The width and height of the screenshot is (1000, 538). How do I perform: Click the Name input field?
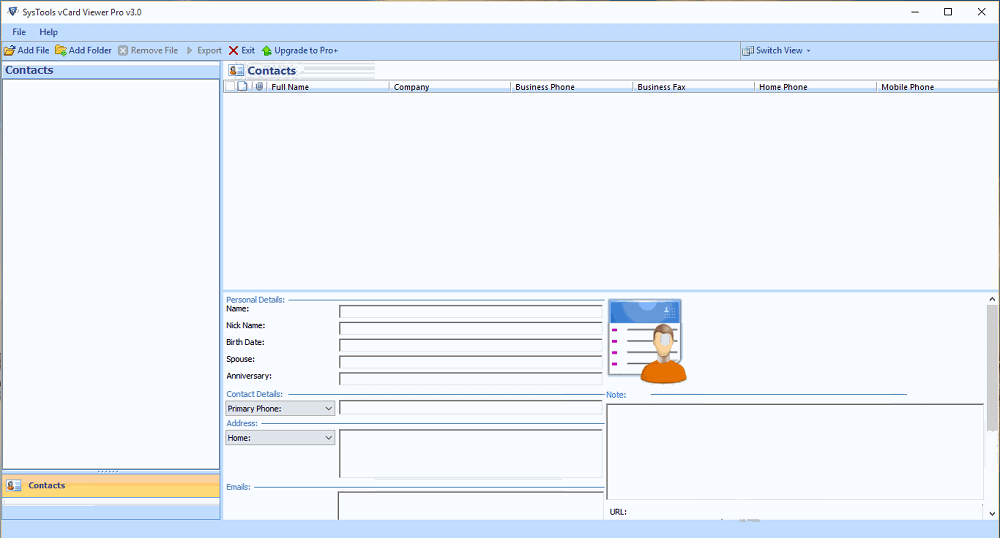pos(471,312)
